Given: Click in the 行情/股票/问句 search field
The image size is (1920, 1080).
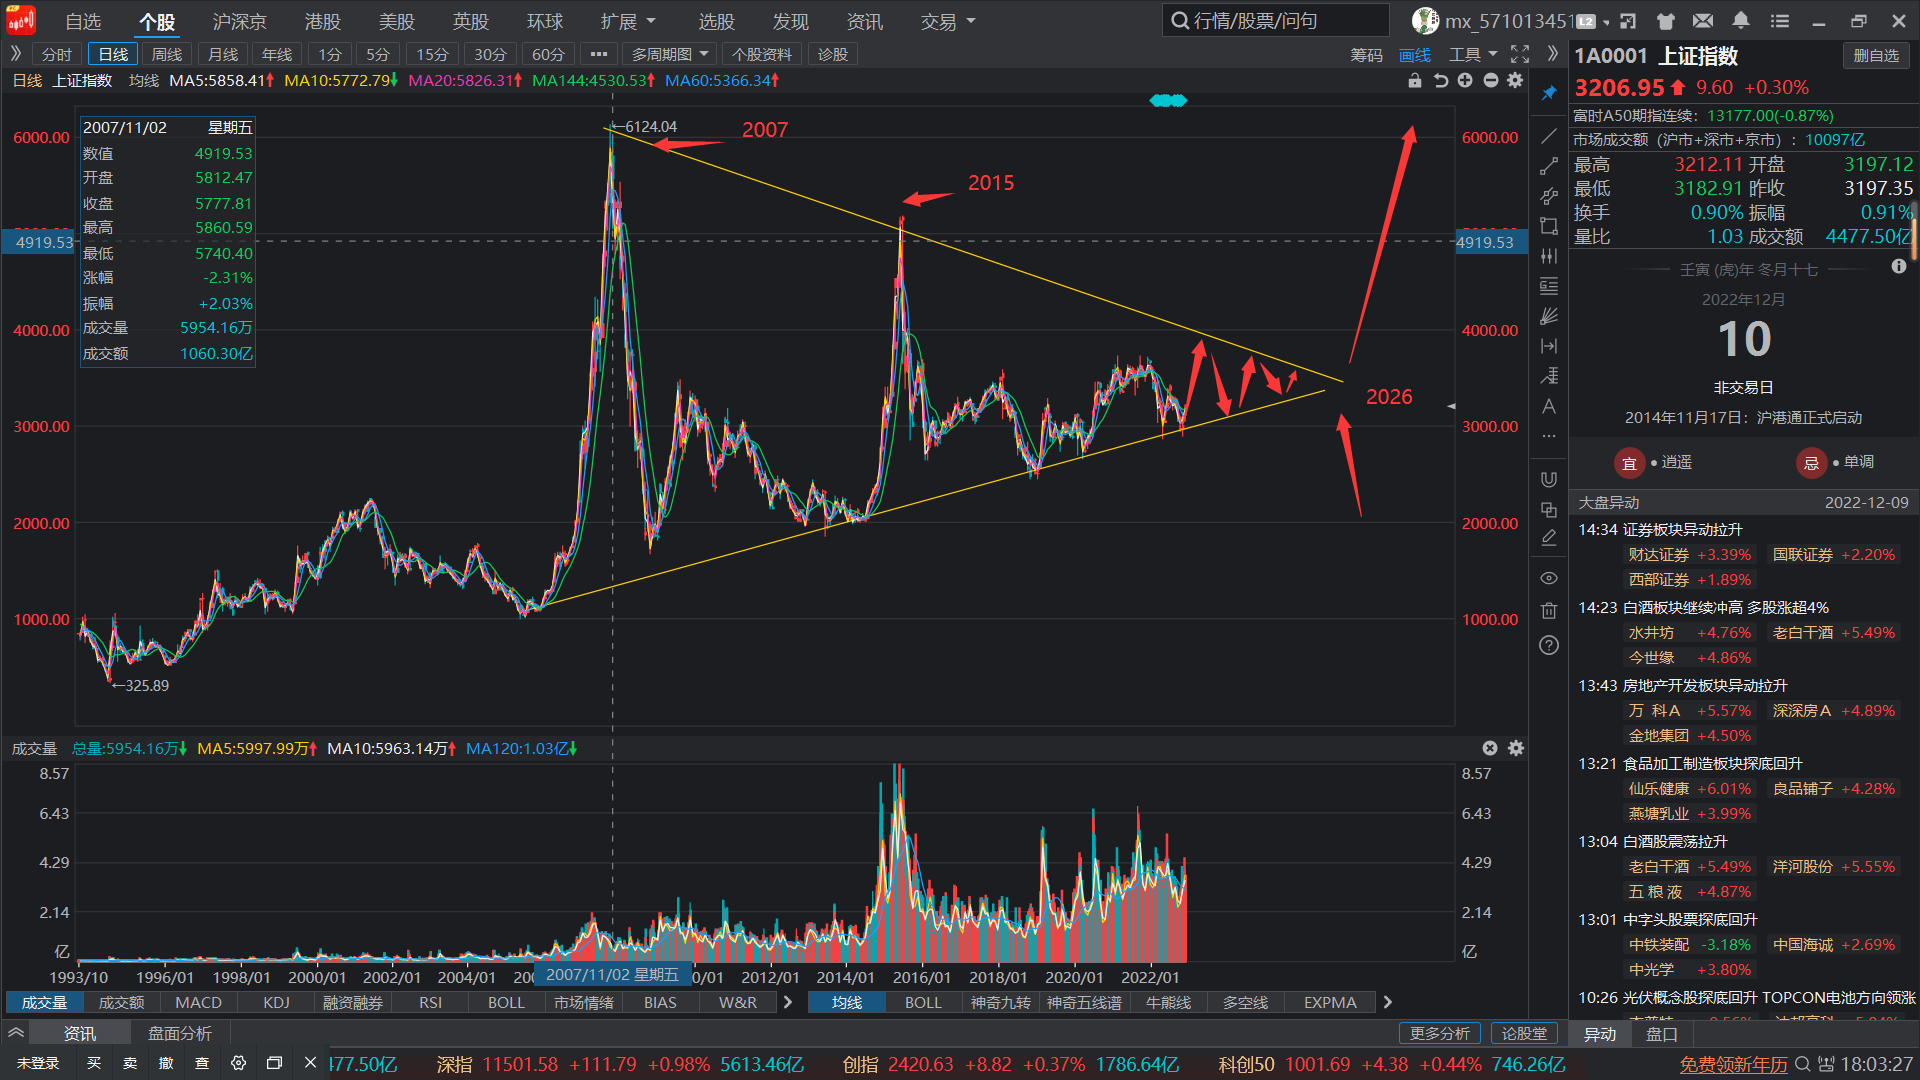Looking at the screenshot, I should tap(1276, 20).
